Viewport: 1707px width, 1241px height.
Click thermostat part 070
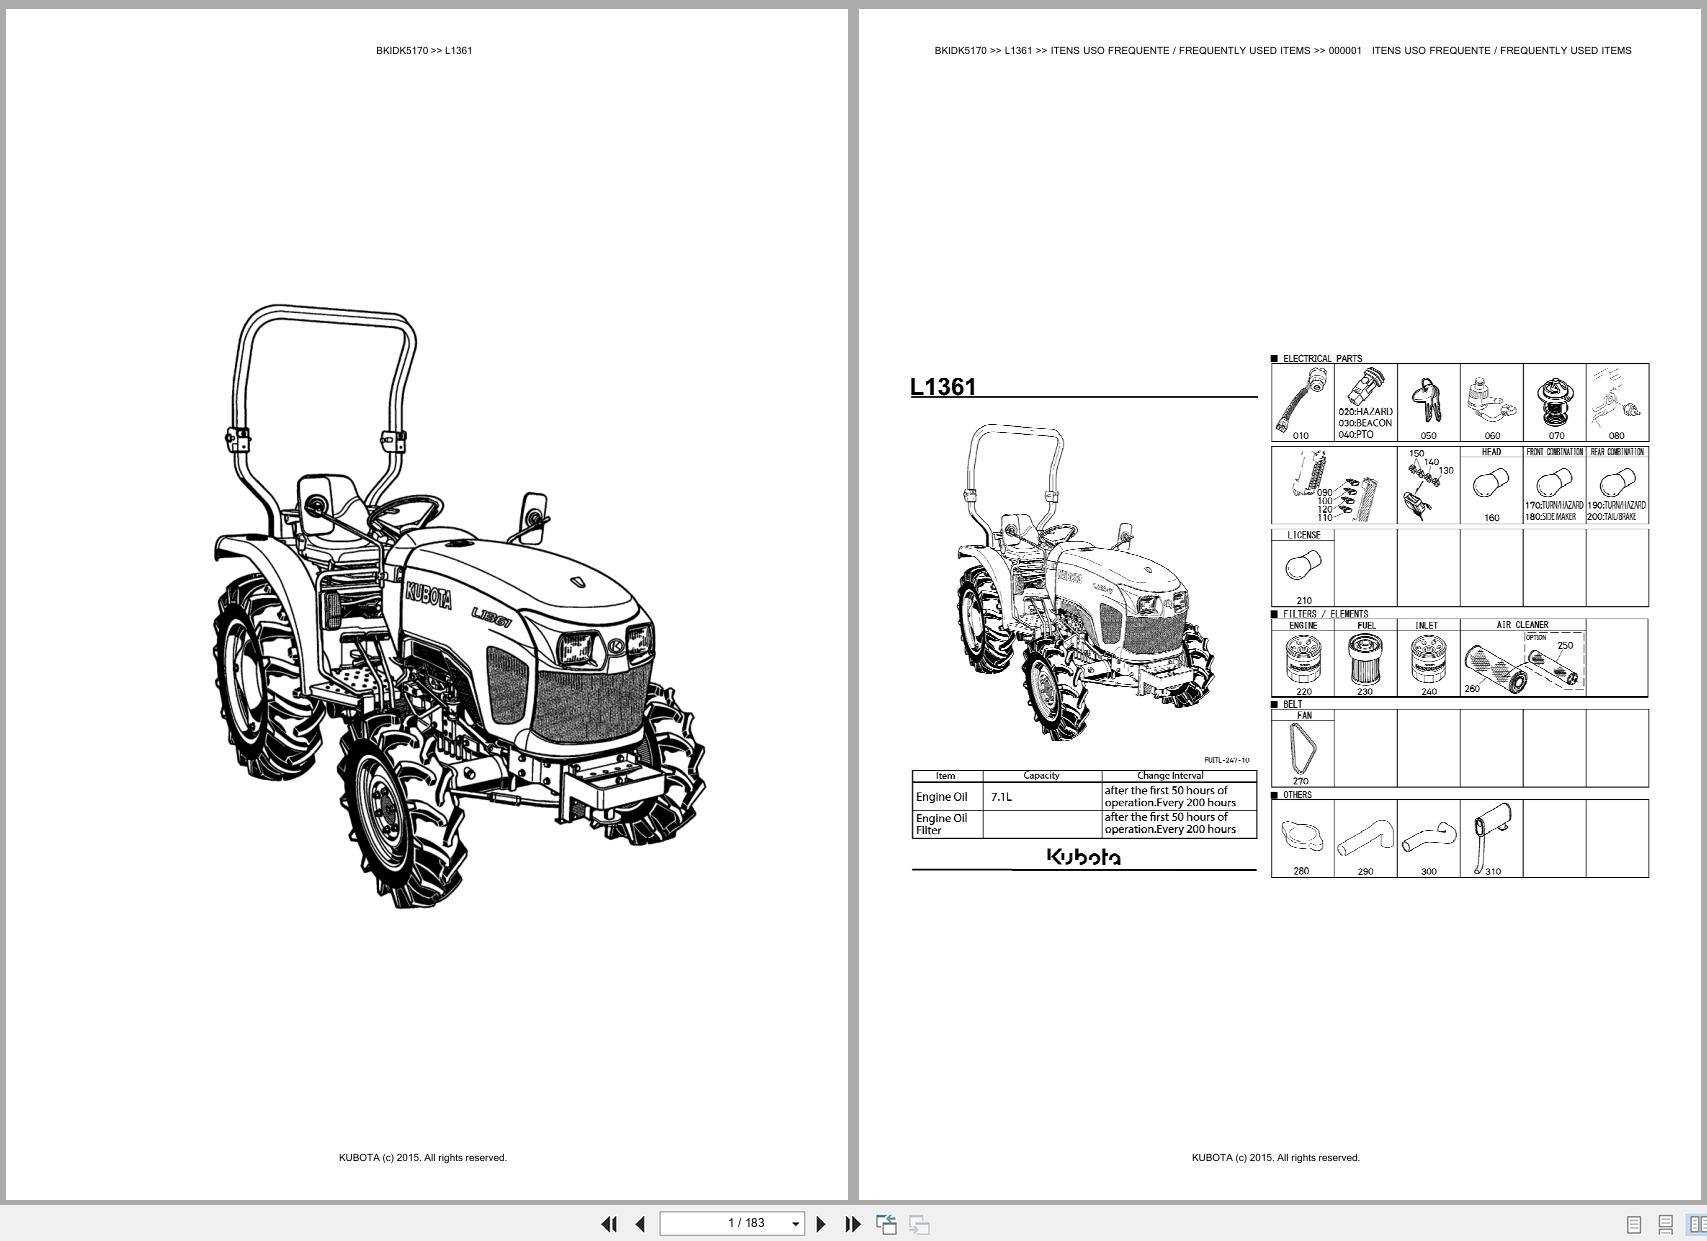click(1555, 402)
